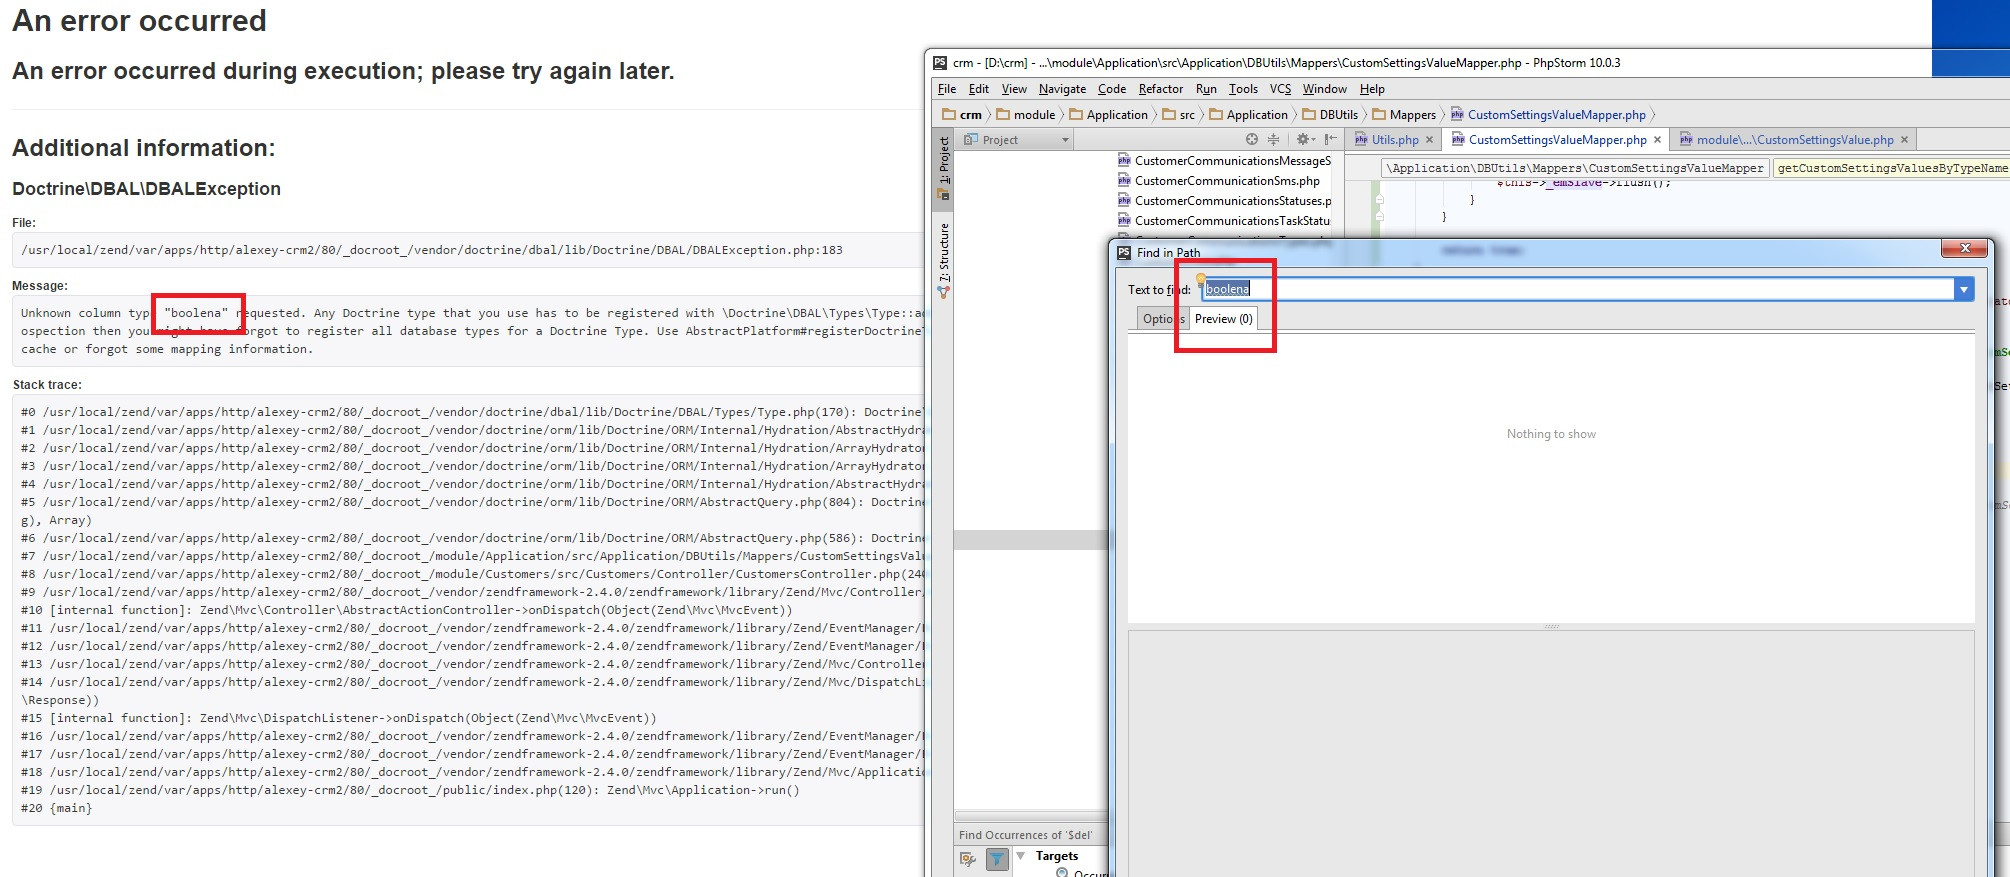
Task: Close the CustomSettingsValue.php tab
Action: click(x=1904, y=140)
